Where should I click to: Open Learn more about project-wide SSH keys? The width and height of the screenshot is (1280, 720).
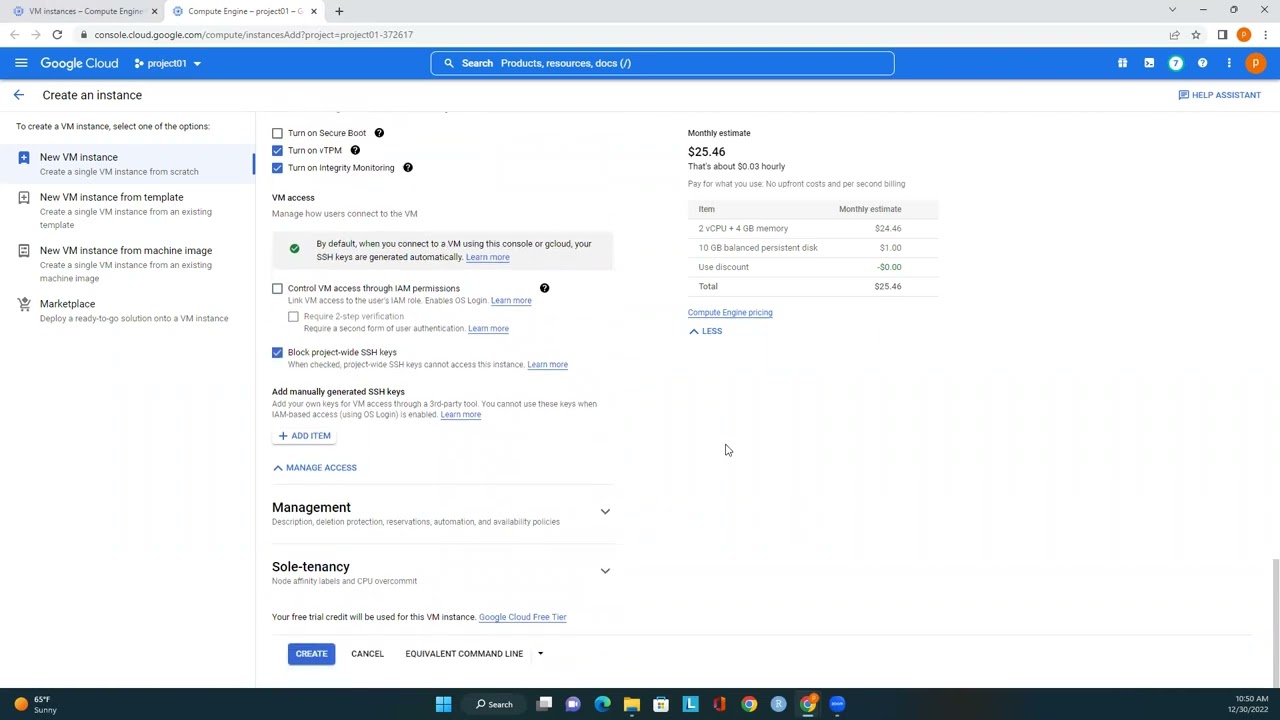547,364
